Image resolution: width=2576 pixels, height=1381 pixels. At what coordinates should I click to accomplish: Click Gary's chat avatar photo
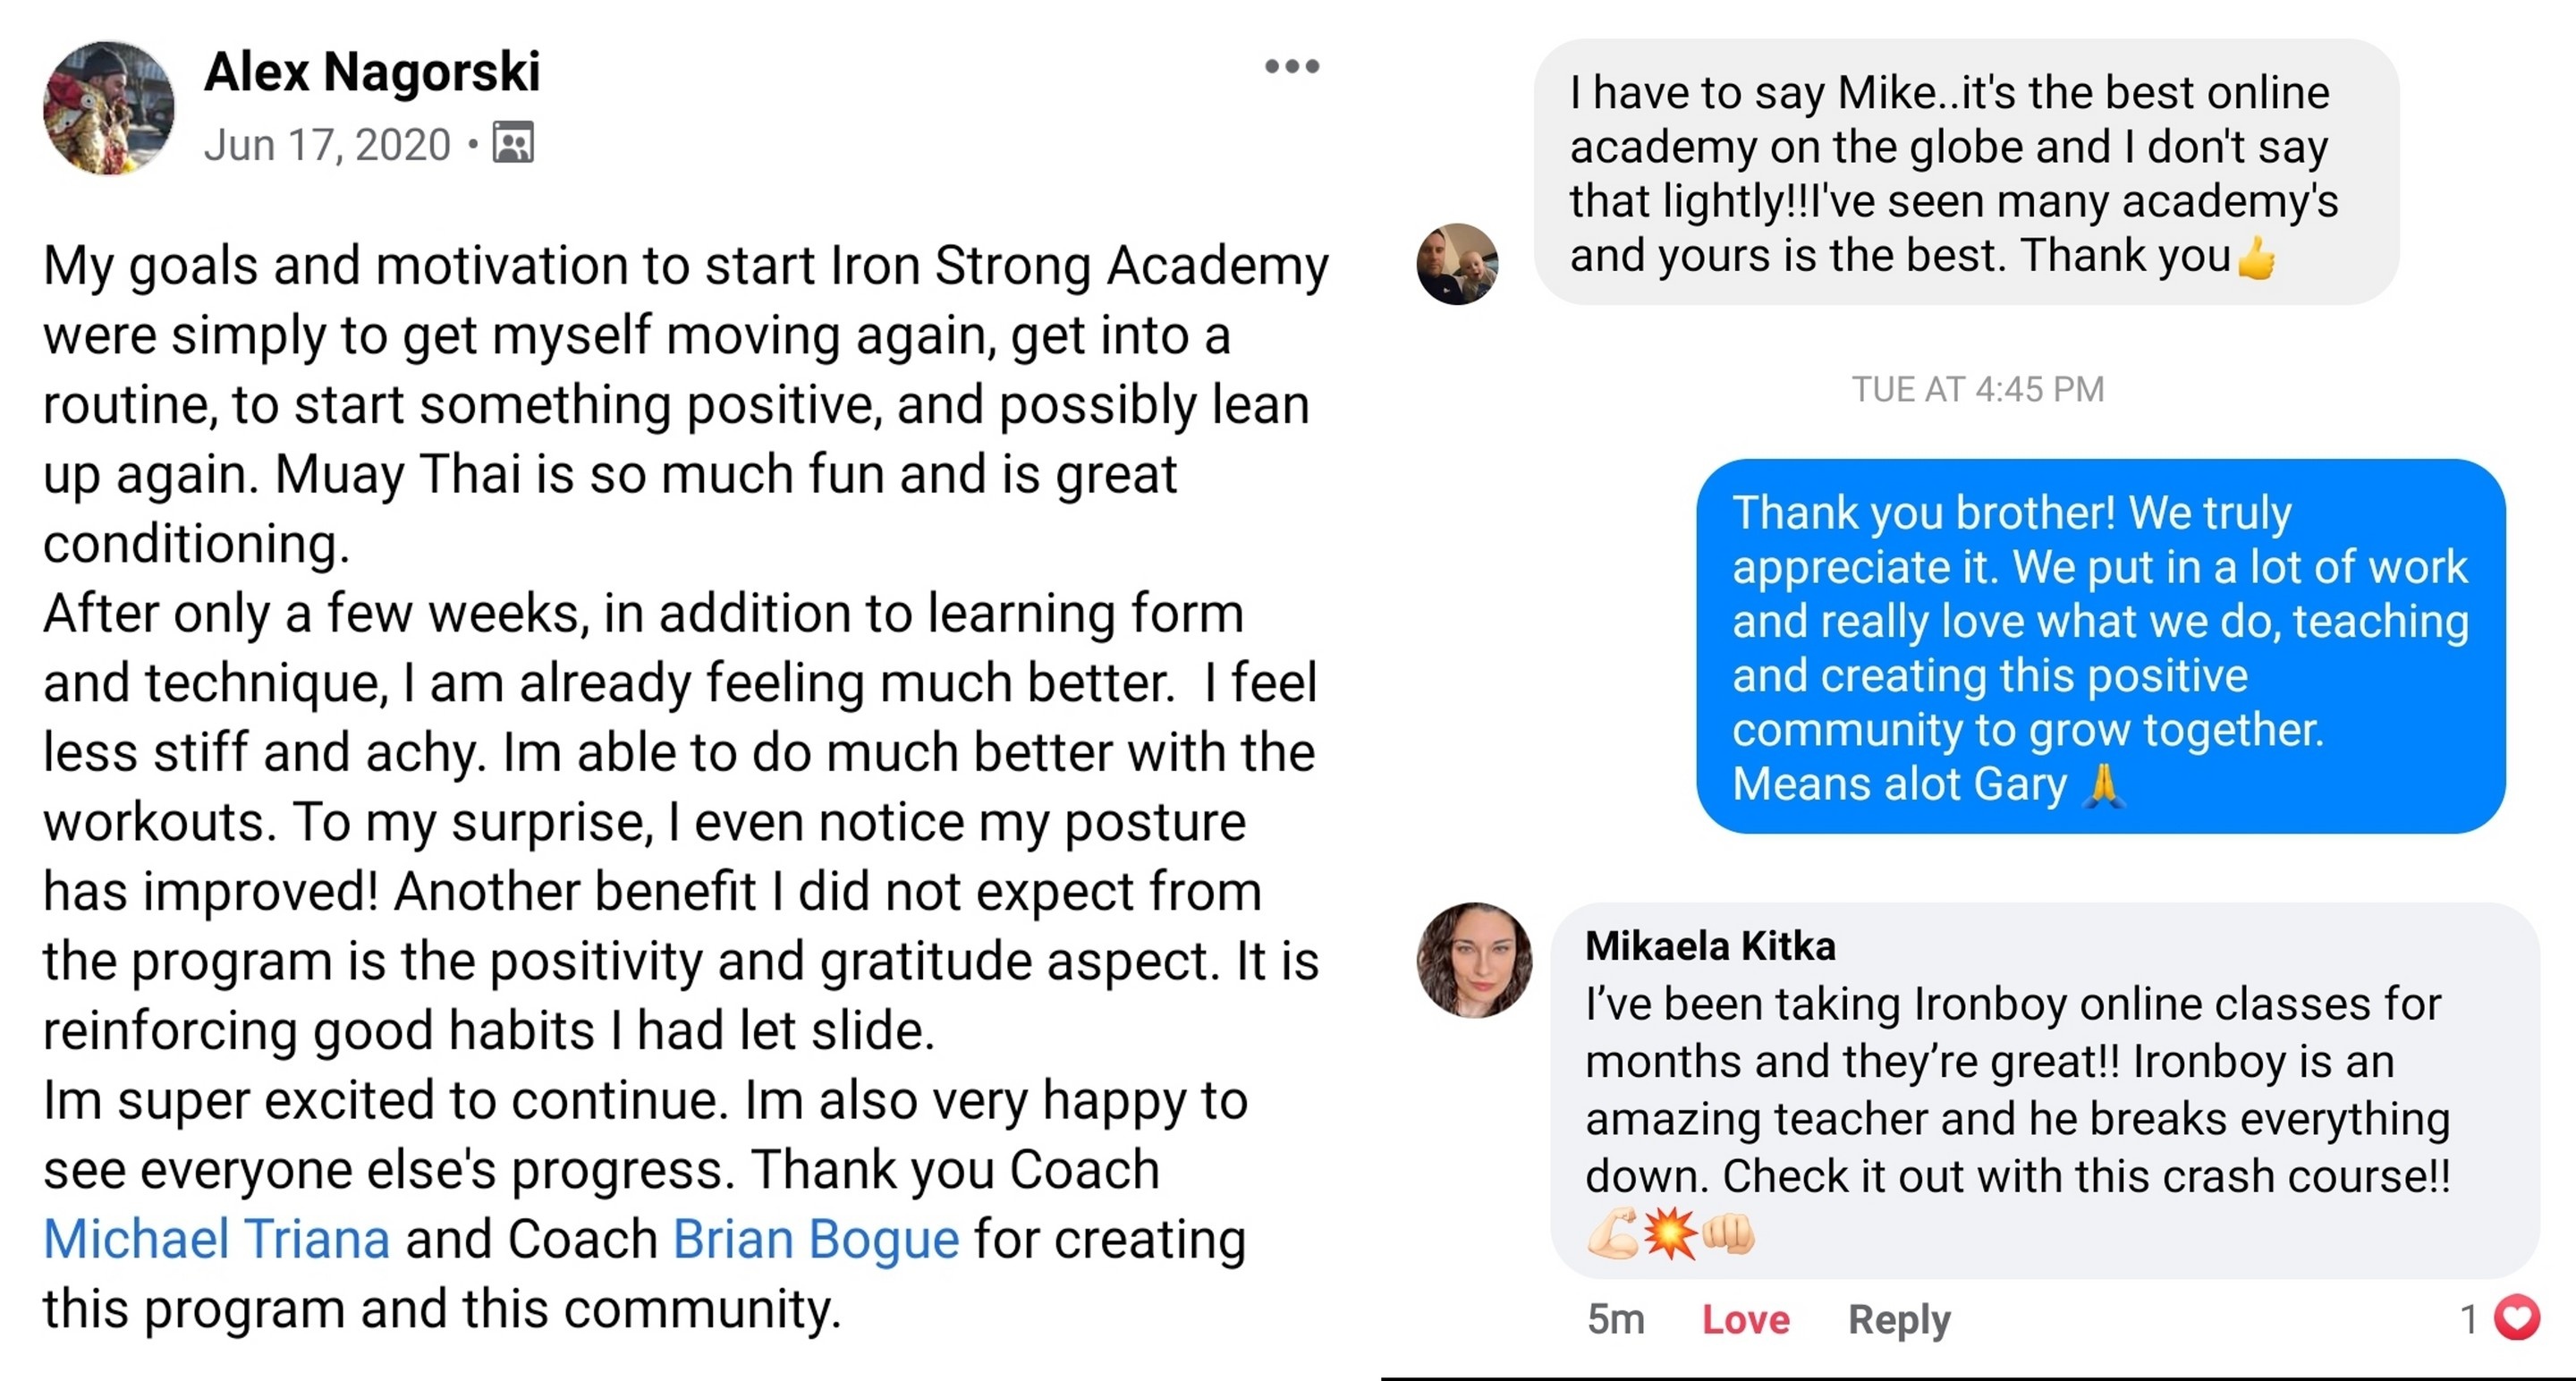tap(1457, 264)
